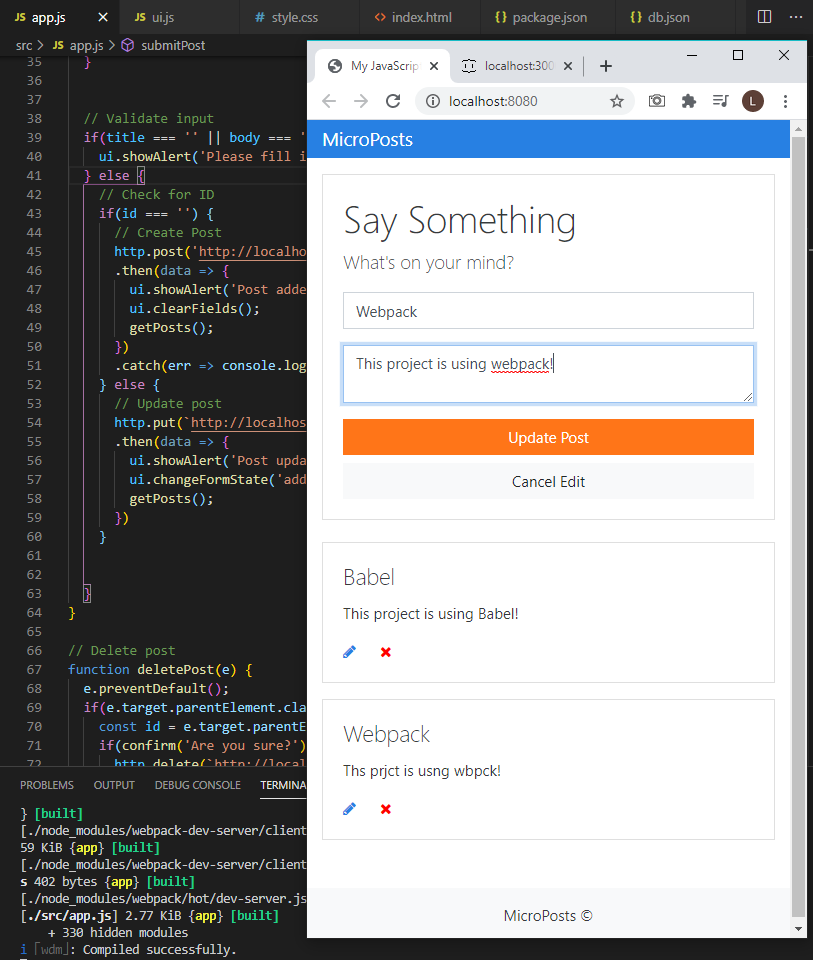This screenshot has width=813, height=960.
Task: Click 'Compiled successfully.' terminal text
Action: [159, 950]
